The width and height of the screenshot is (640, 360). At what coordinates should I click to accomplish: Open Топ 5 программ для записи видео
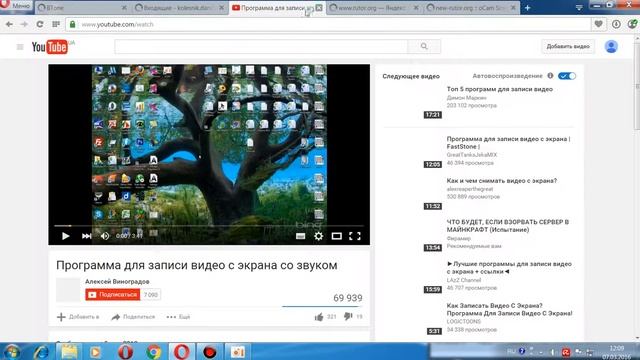pyautogui.click(x=500, y=89)
